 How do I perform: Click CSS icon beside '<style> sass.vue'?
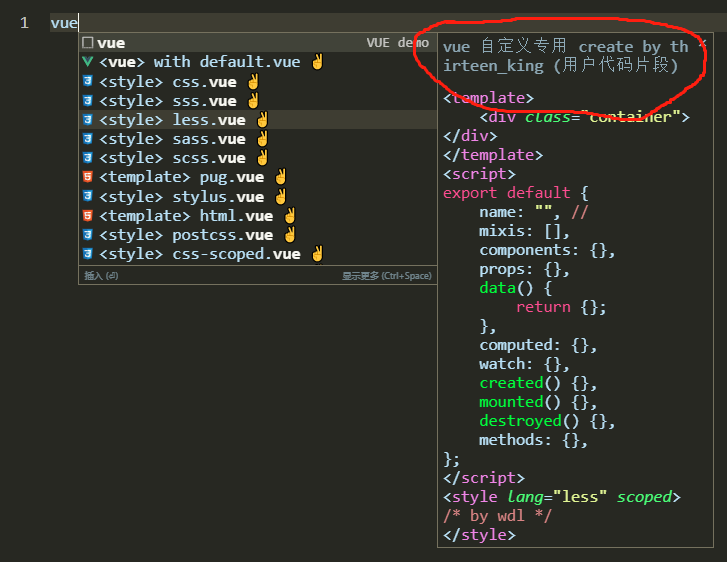coord(88,138)
